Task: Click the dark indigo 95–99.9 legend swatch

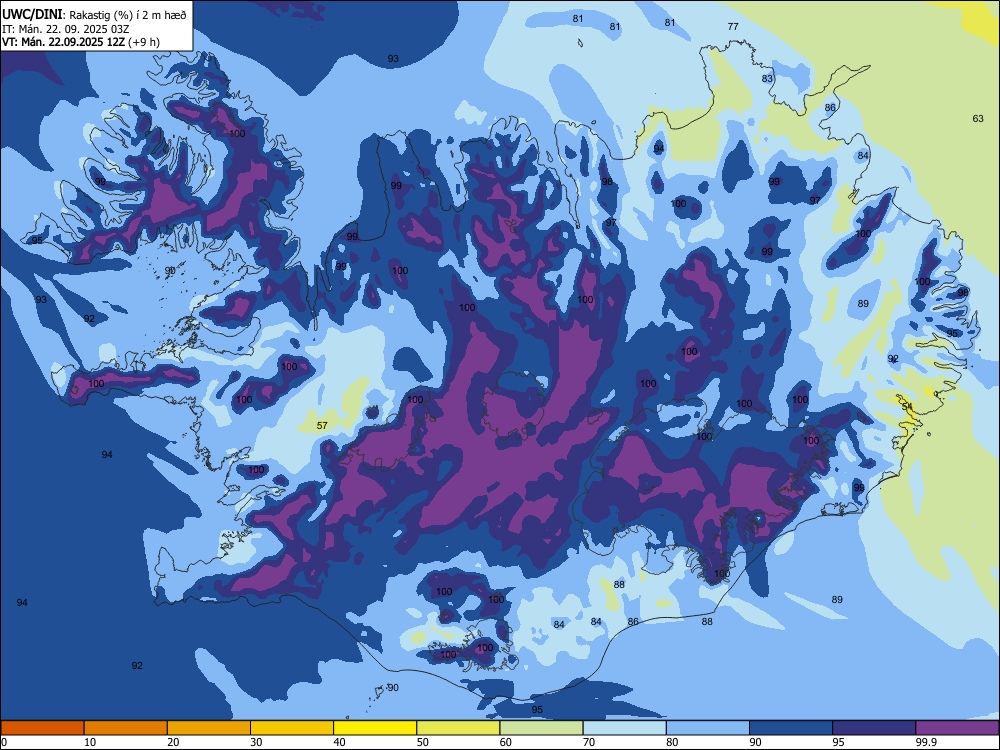Action: pos(874,728)
